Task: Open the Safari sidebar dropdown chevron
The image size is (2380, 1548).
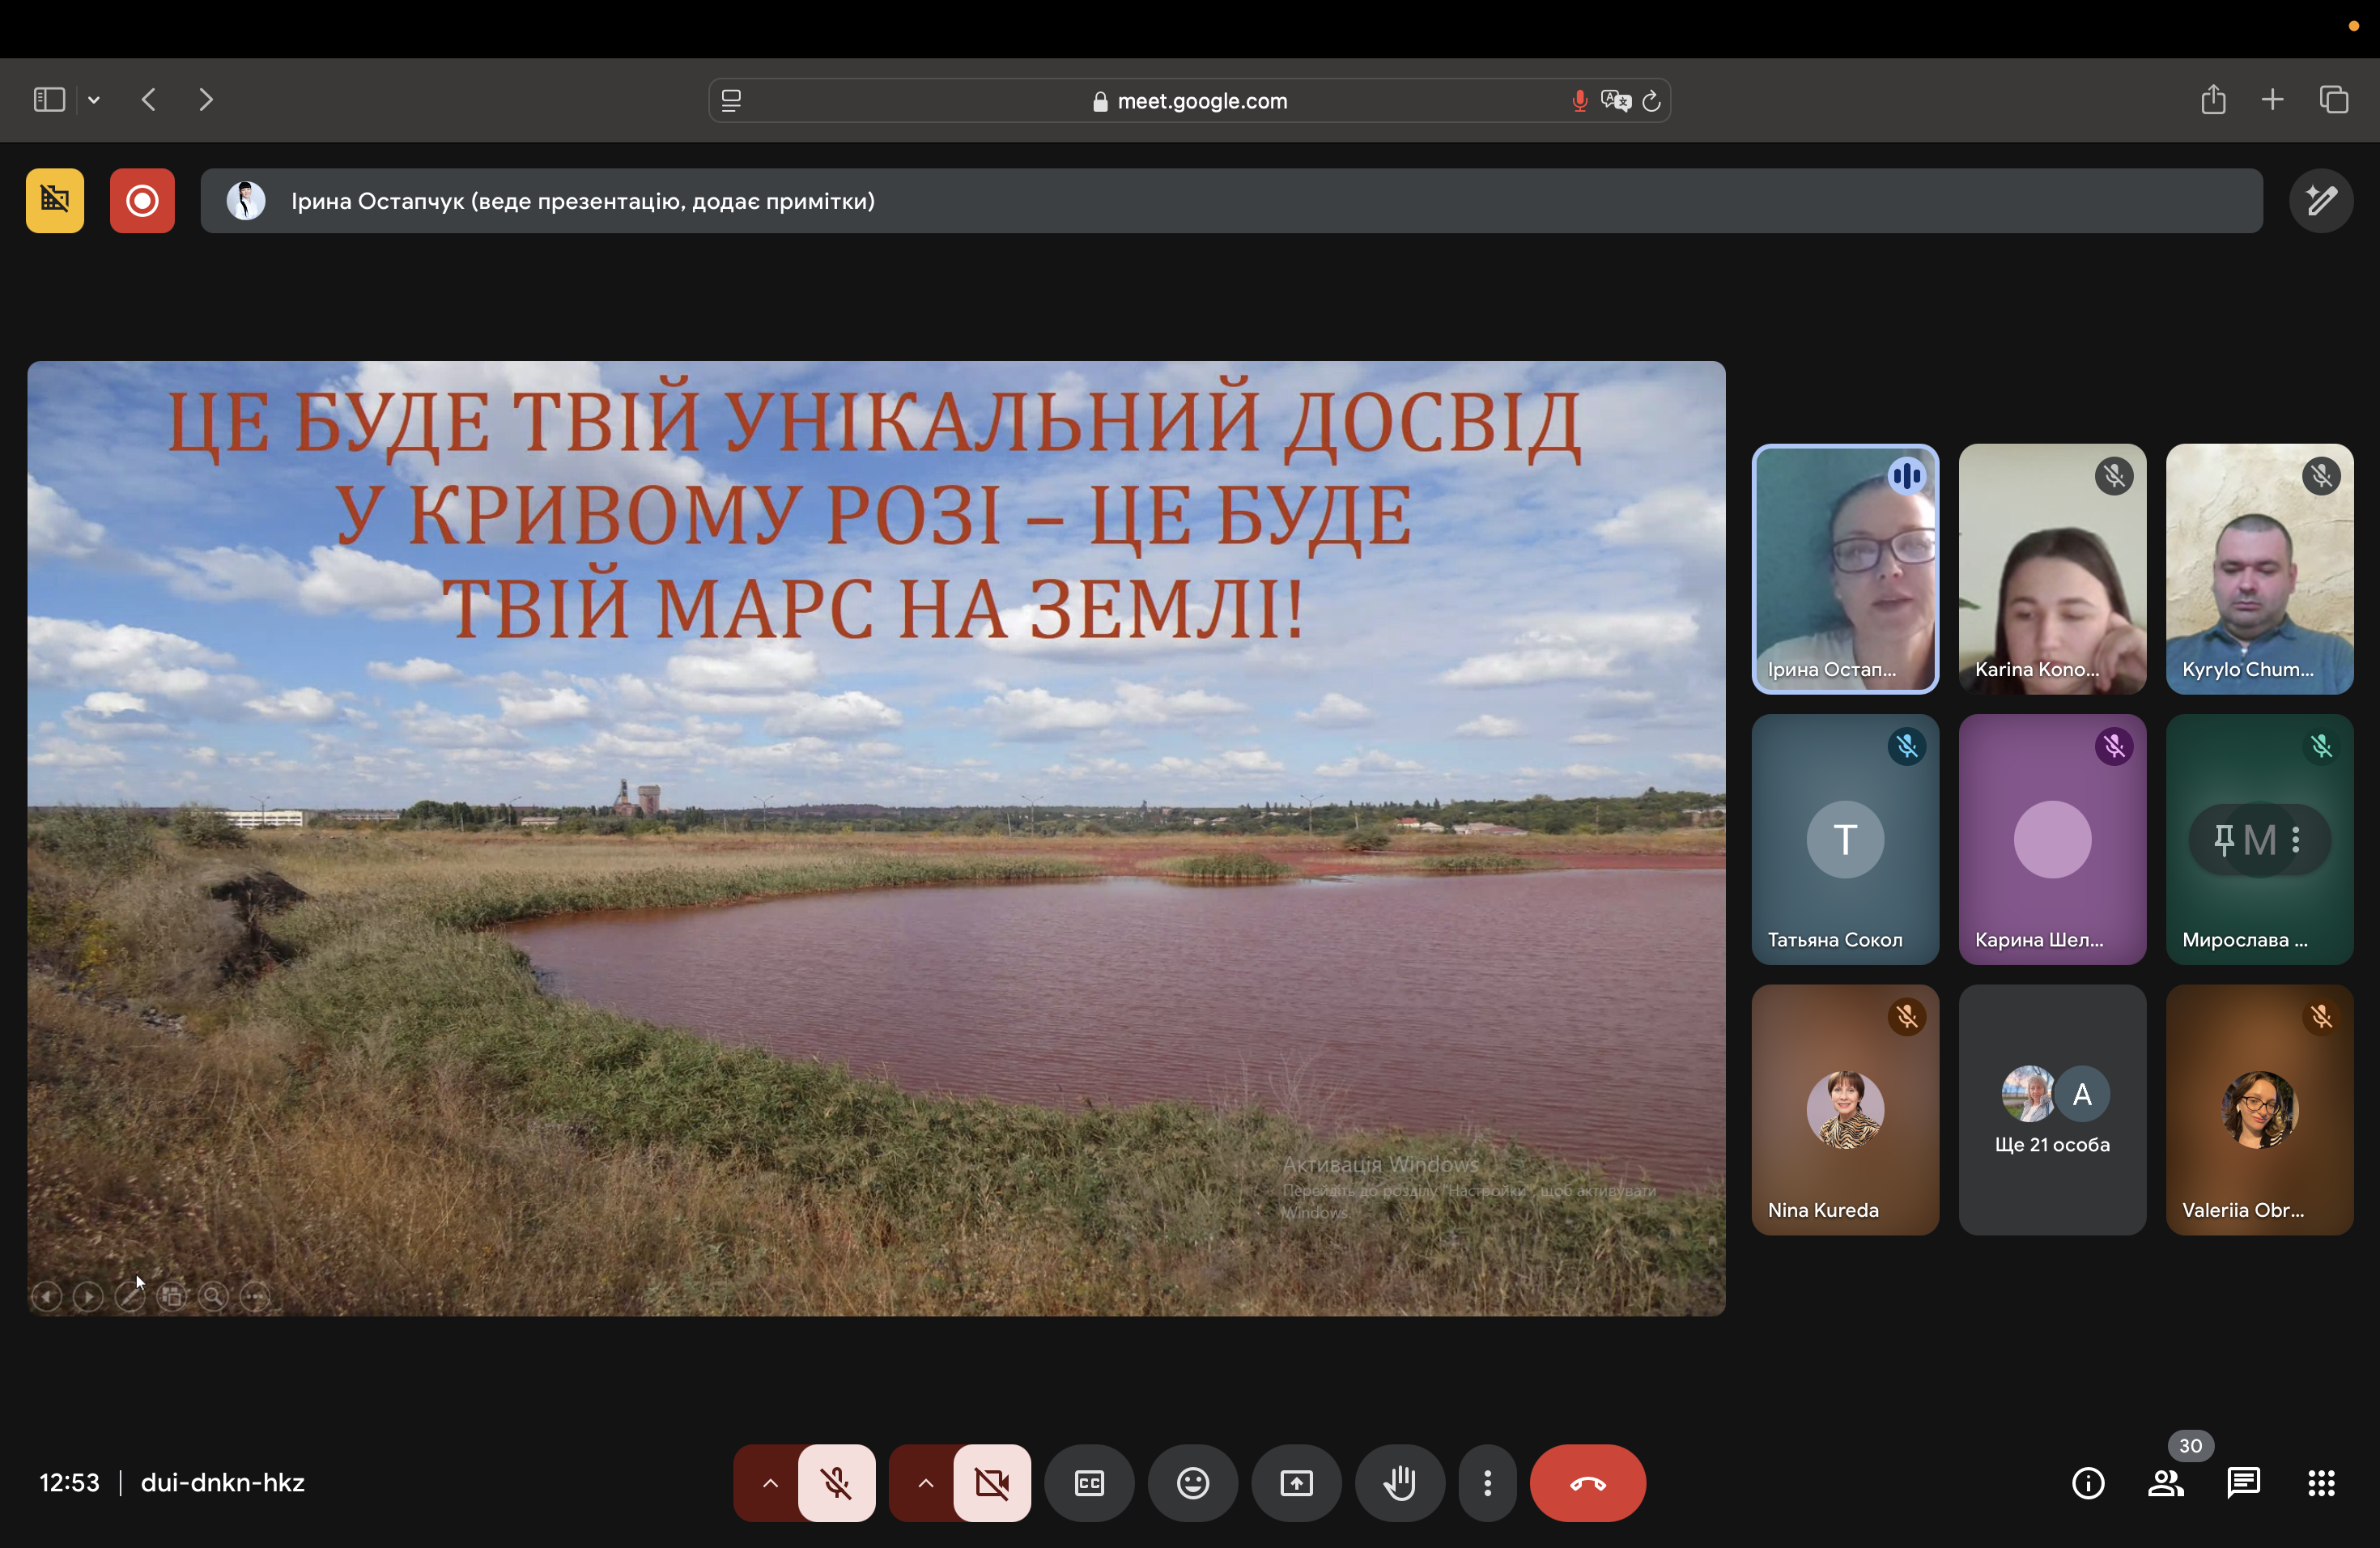Action: pyautogui.click(x=94, y=100)
